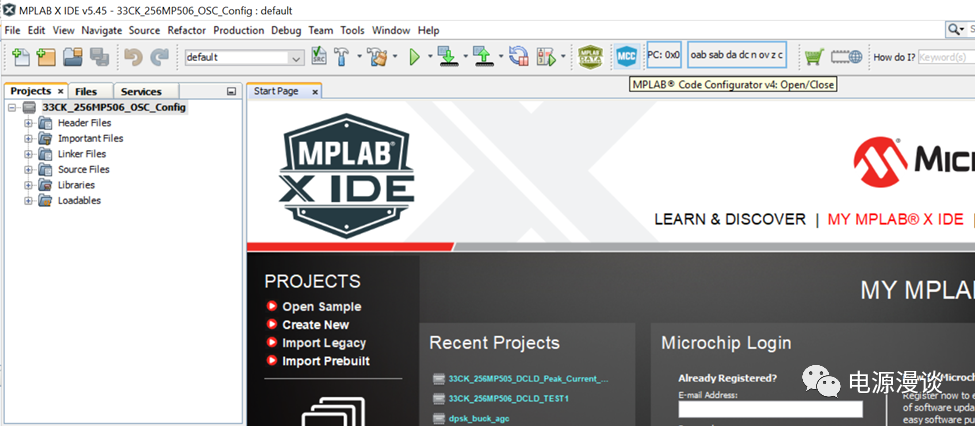This screenshot has width=975, height=426.
Task: Open the MPLAB Data Visualizer icon
Action: pos(590,56)
